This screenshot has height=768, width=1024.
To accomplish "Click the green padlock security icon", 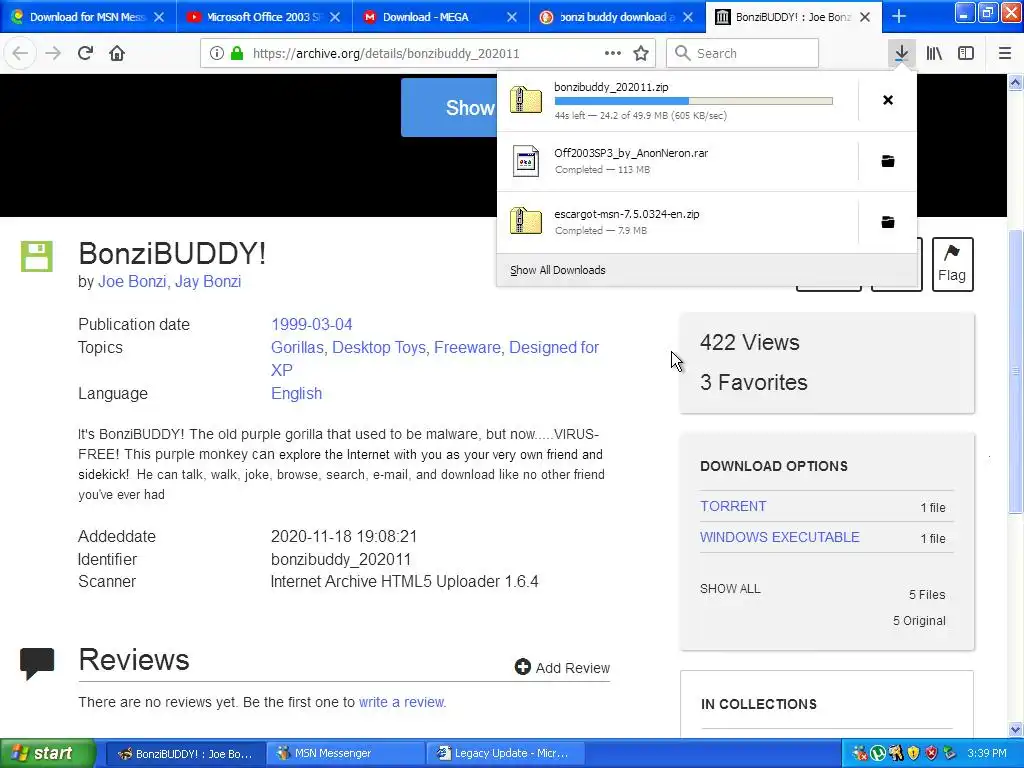I will (236, 53).
